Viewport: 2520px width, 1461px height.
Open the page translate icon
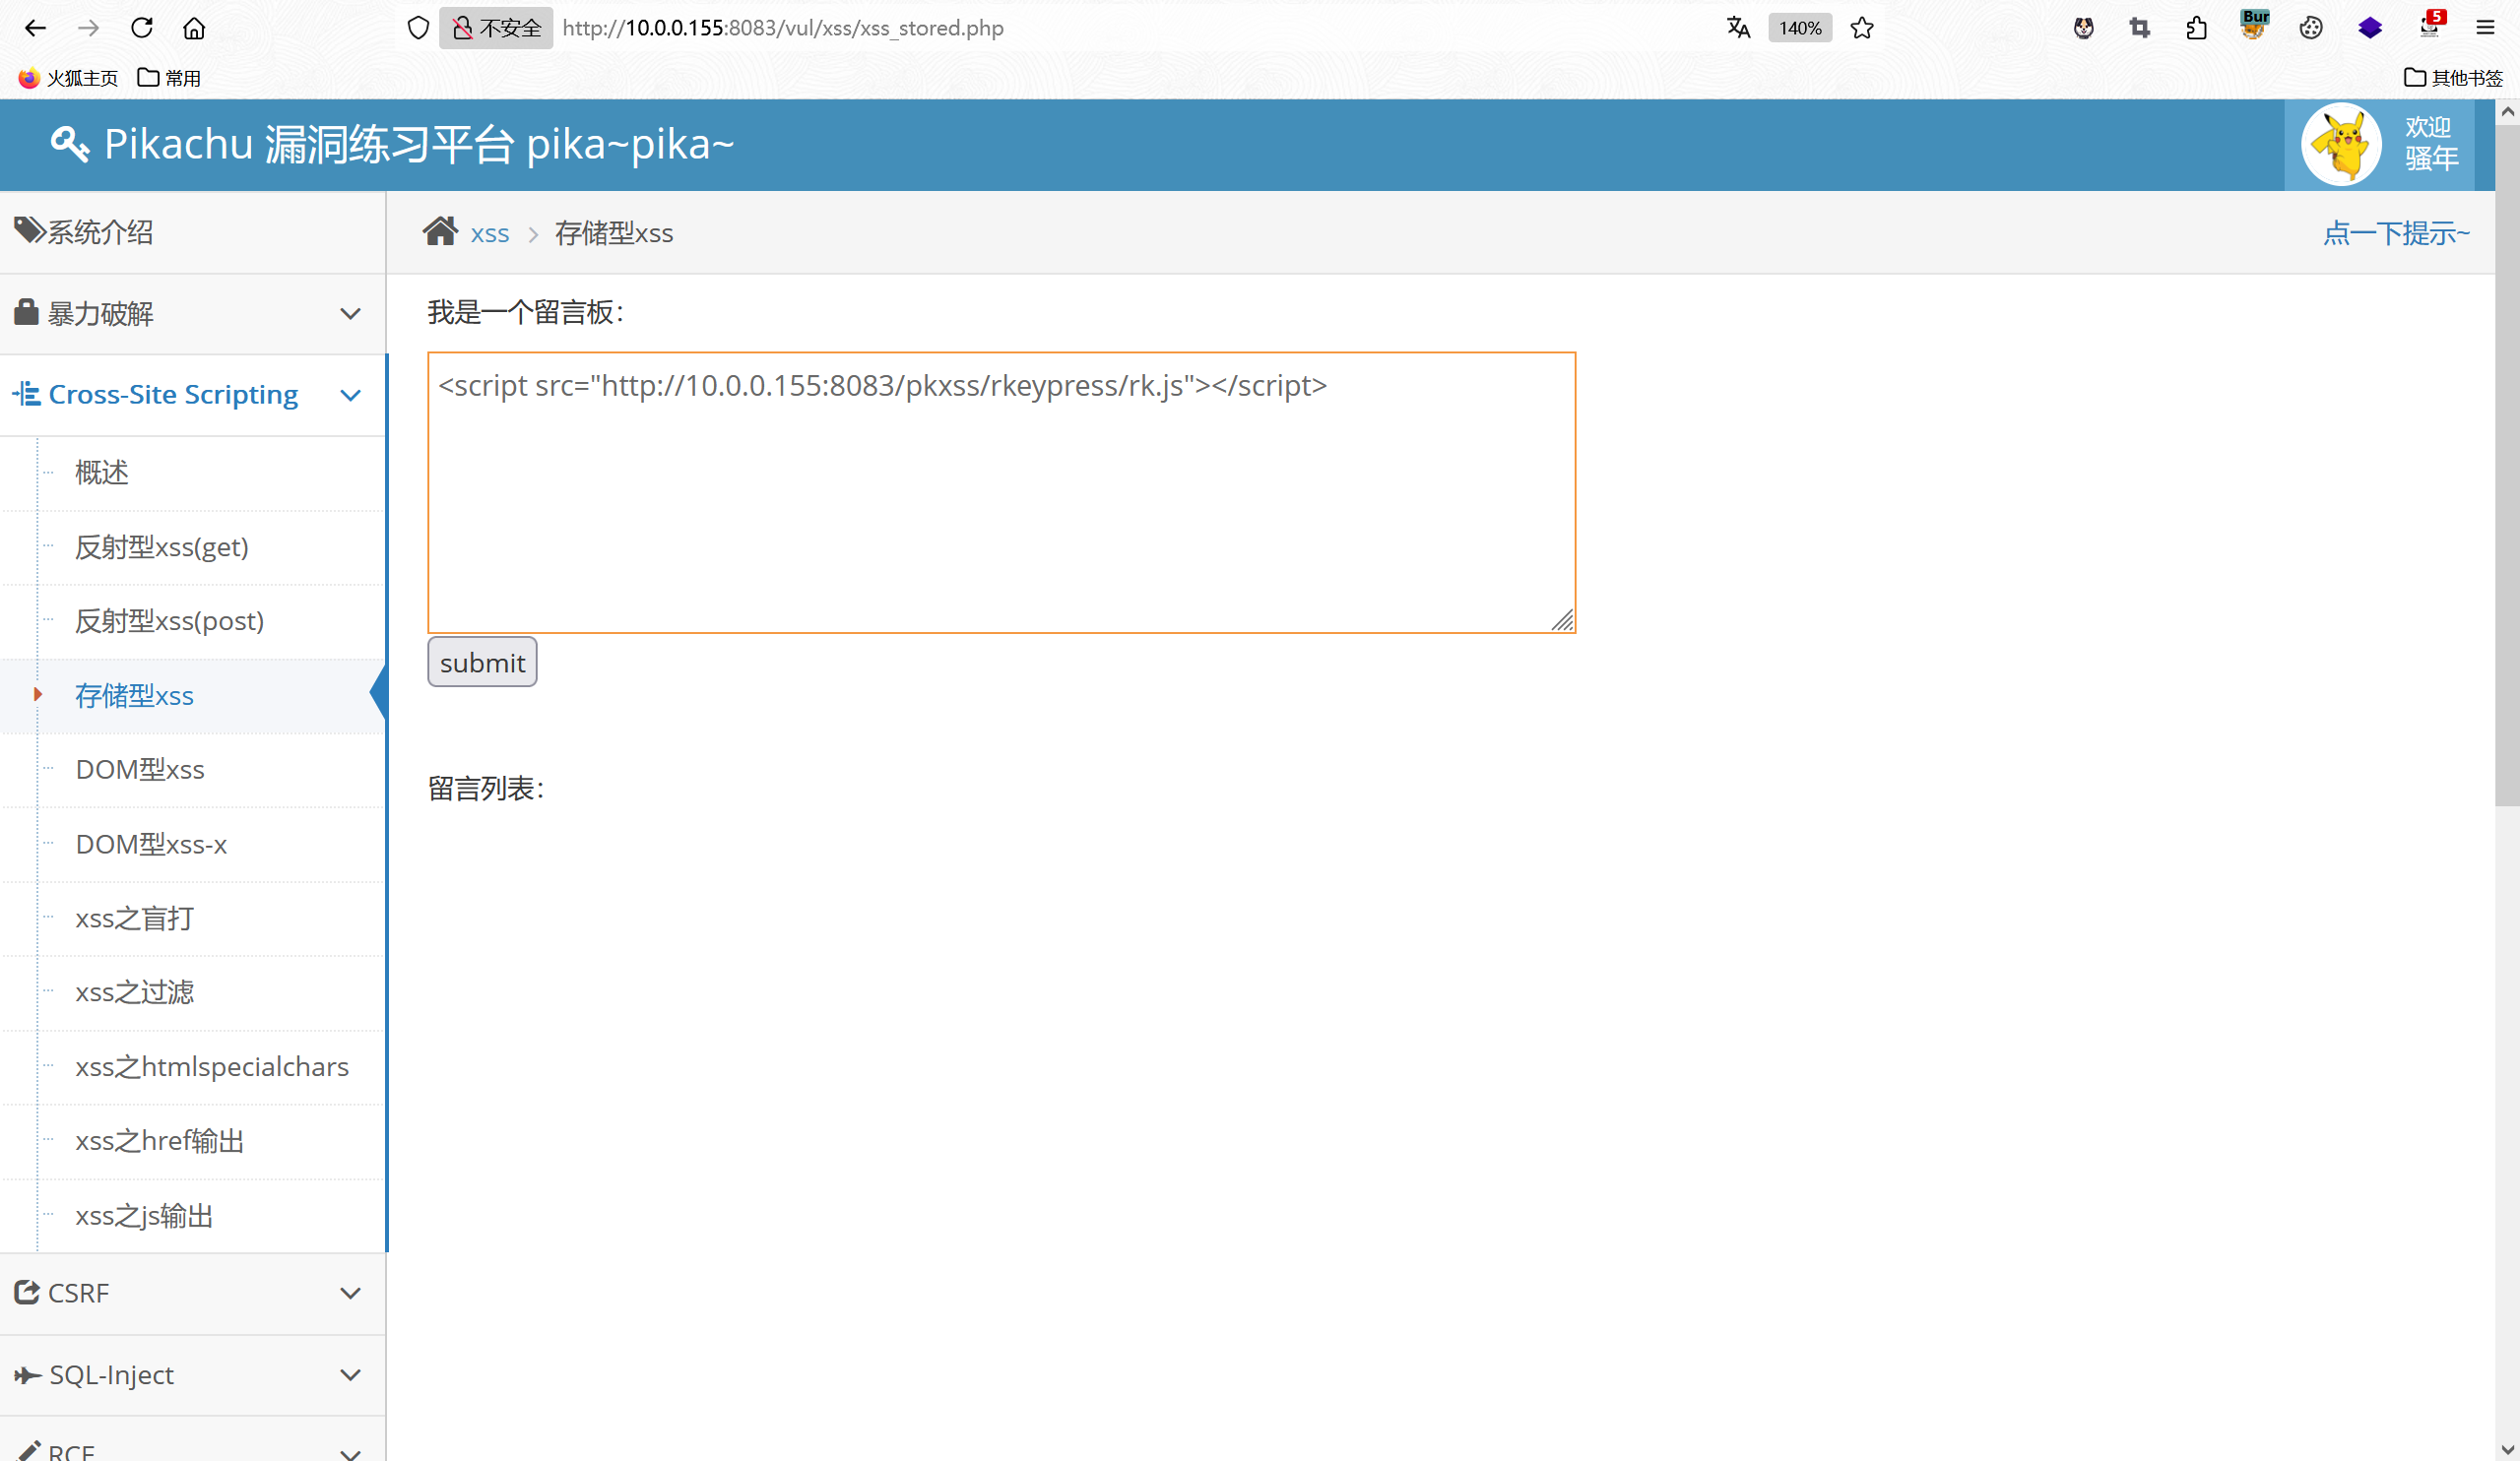point(1738,28)
